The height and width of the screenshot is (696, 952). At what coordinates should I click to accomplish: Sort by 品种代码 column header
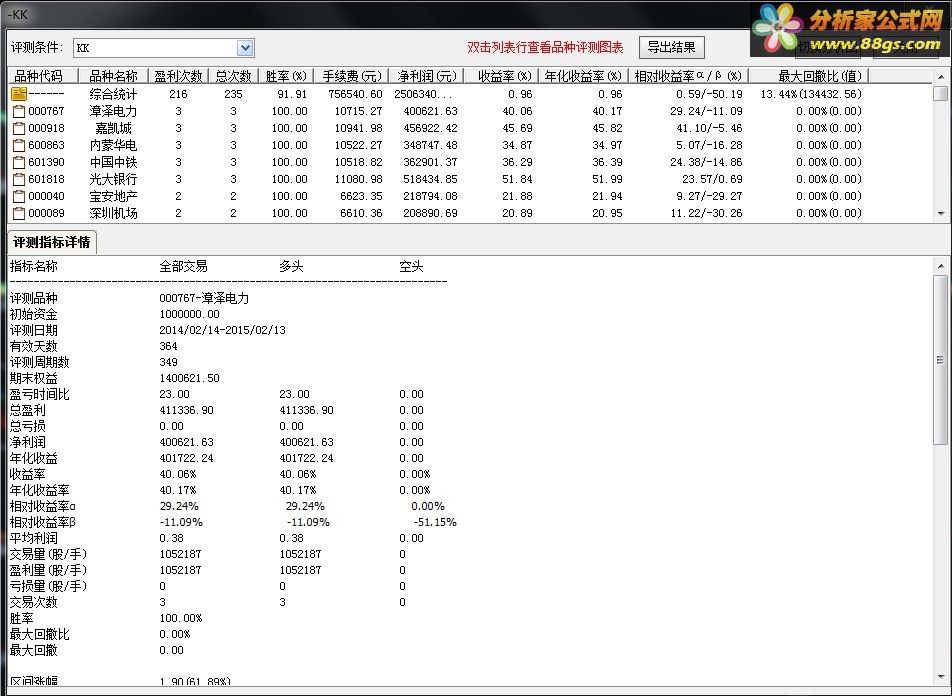pos(44,76)
